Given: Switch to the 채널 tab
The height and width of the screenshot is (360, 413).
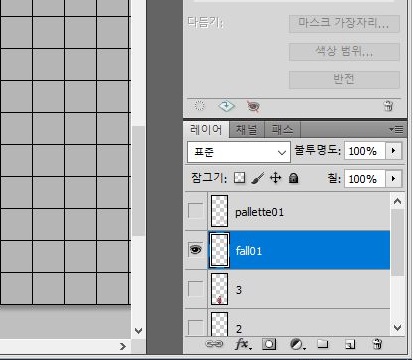Looking at the screenshot, I should [x=247, y=129].
